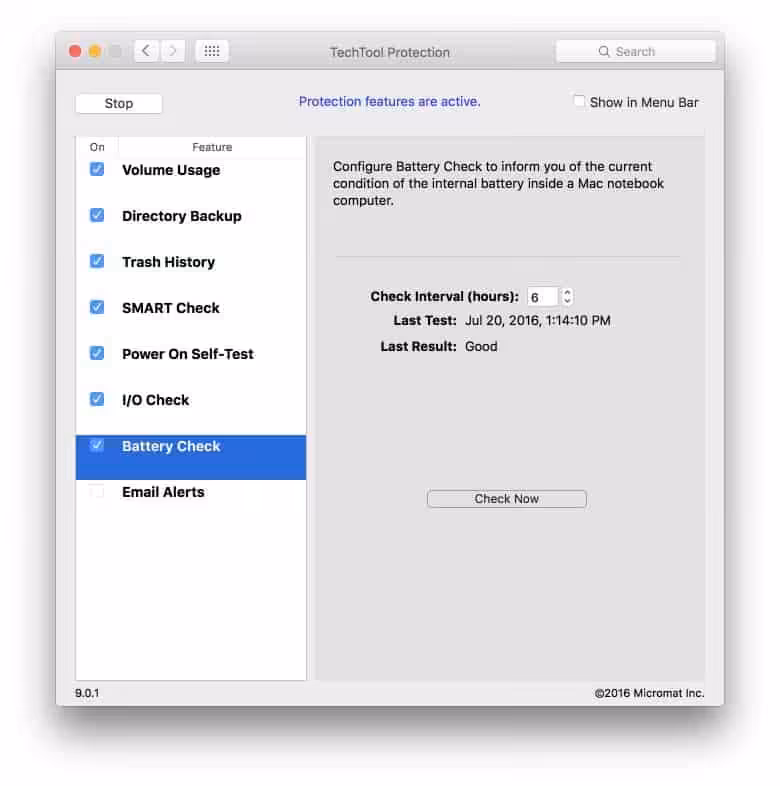Toggle the SMART Check checkbox

tap(97, 307)
